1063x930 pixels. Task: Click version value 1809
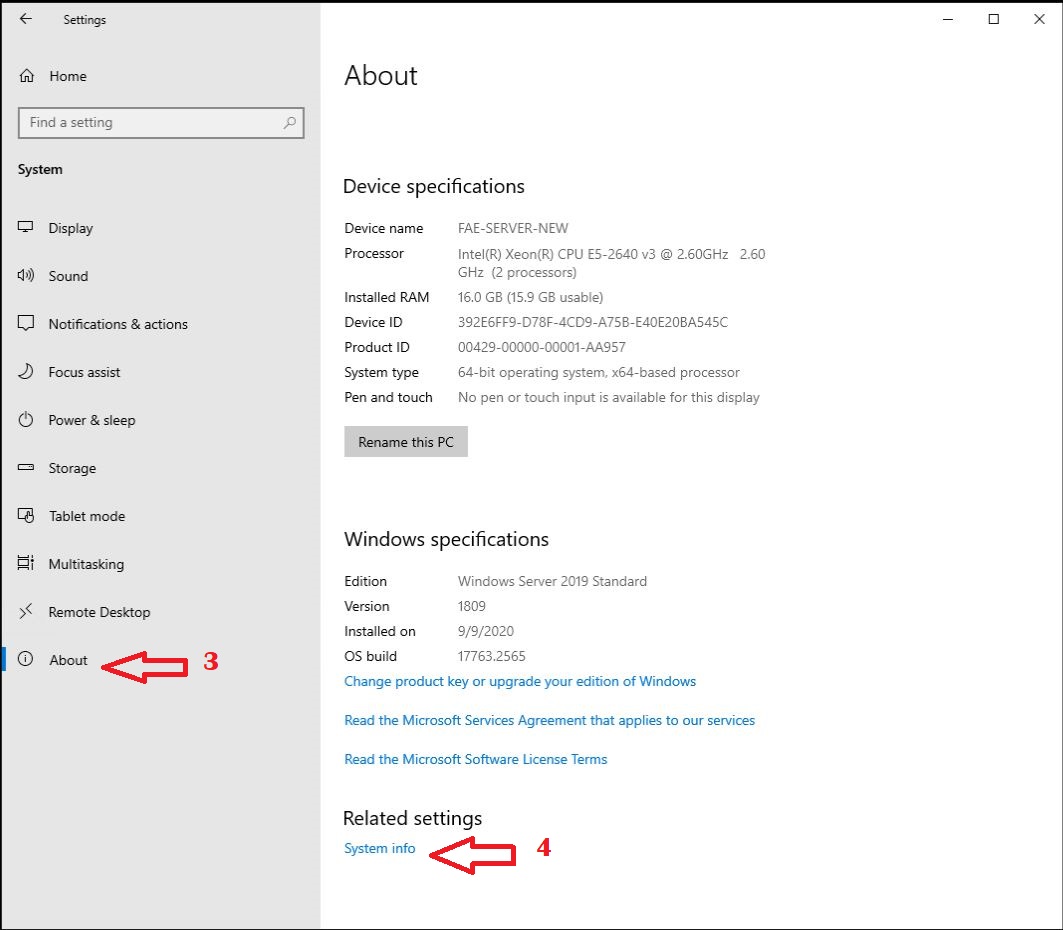tap(471, 607)
